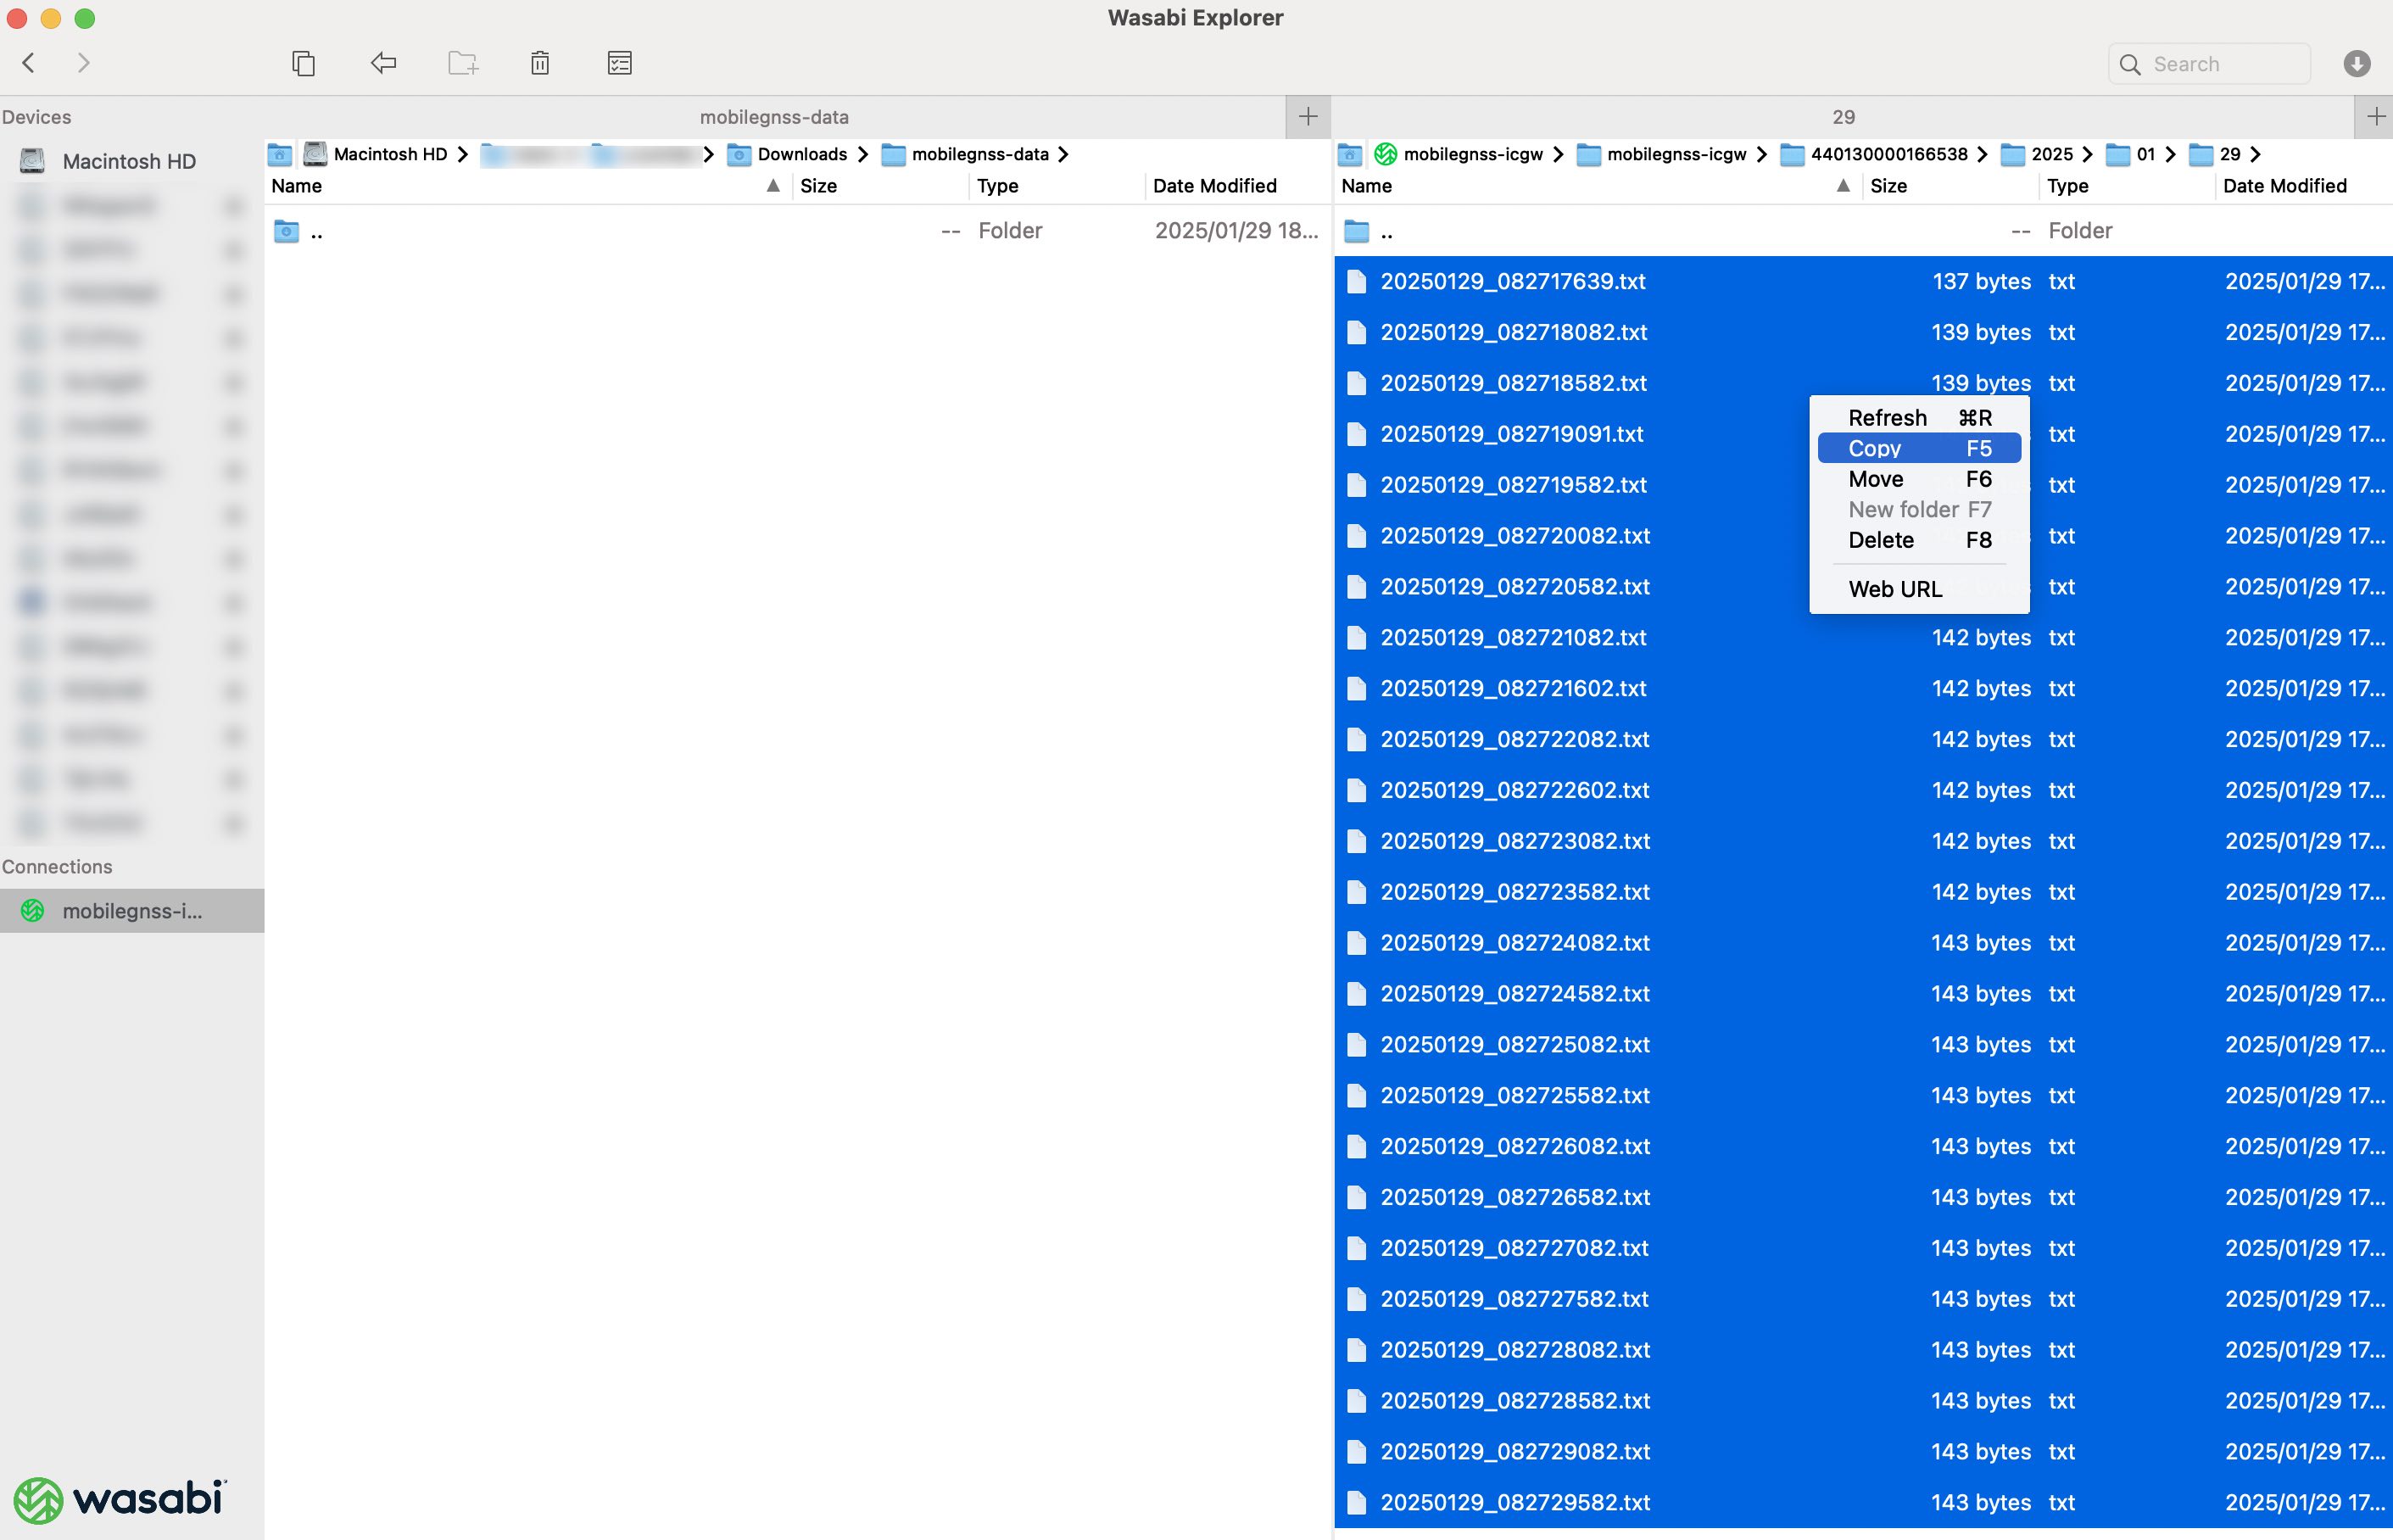Sort left pane by Size column
Screen dimensions: 2393x1540
881,186
